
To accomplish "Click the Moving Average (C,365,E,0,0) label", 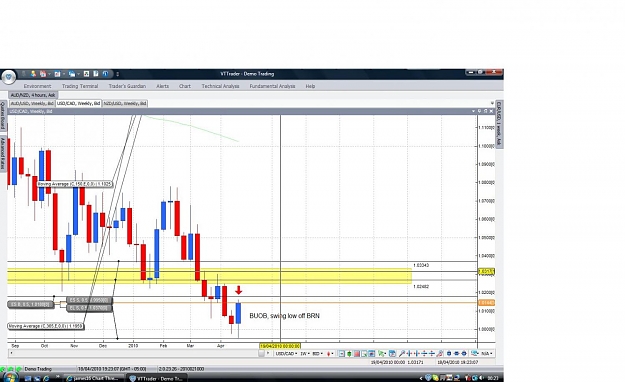I will (46, 326).
